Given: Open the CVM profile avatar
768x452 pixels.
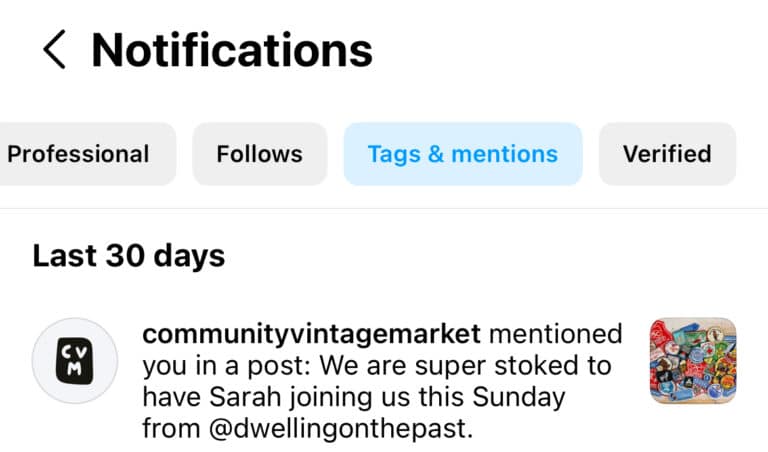Looking at the screenshot, I should click(76, 361).
